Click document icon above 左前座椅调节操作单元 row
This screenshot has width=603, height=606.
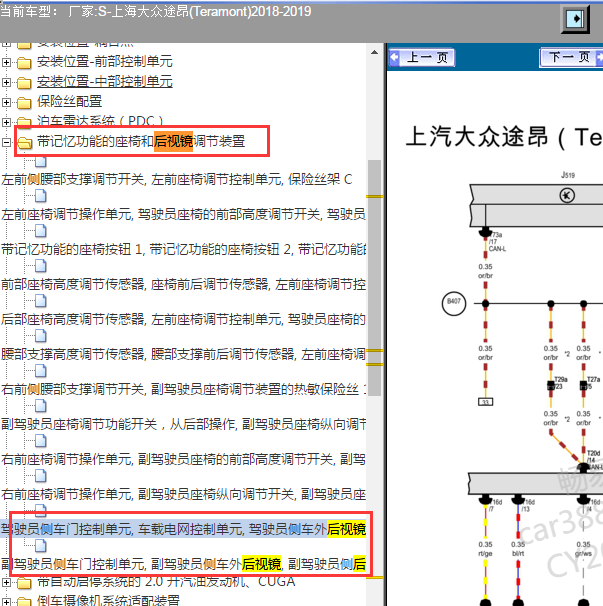(41, 196)
